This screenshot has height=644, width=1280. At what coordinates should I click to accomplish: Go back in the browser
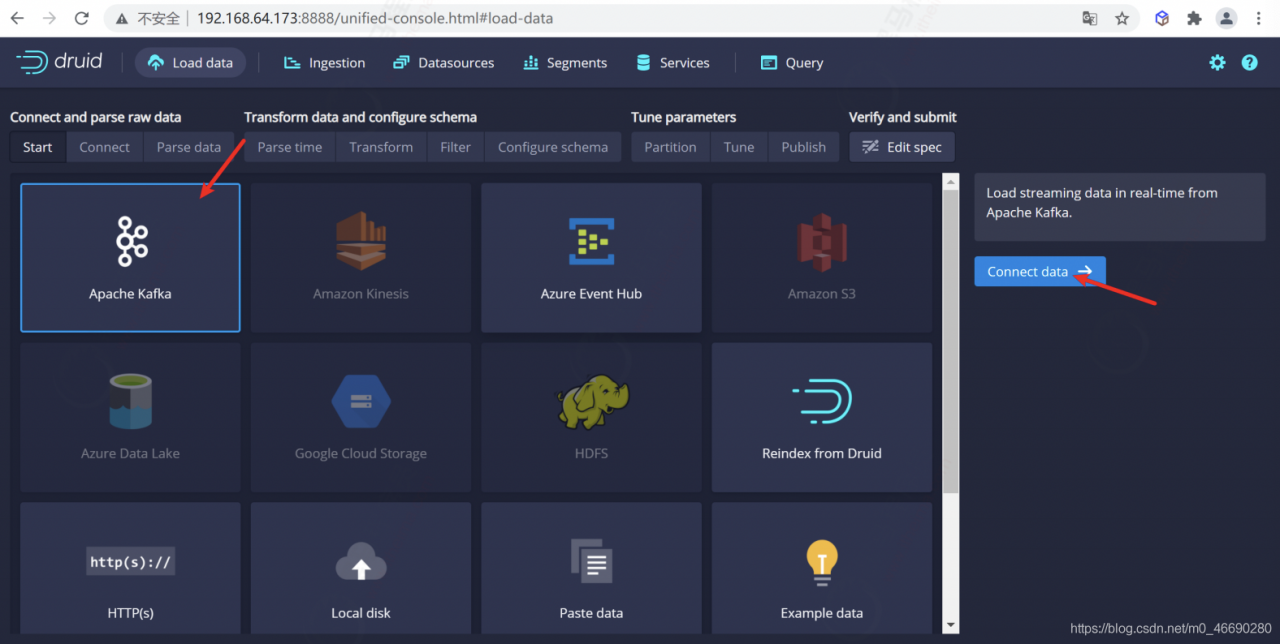point(17,18)
